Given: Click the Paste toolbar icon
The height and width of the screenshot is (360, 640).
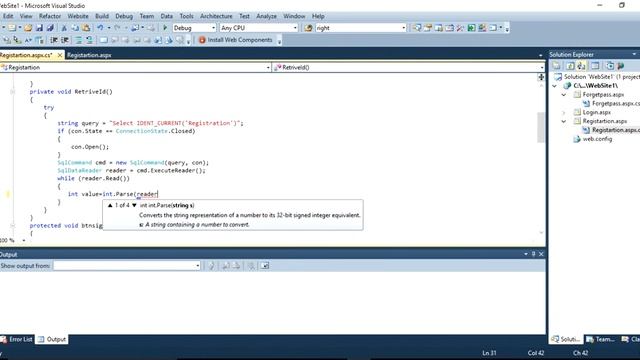Looking at the screenshot, I should [86, 28].
